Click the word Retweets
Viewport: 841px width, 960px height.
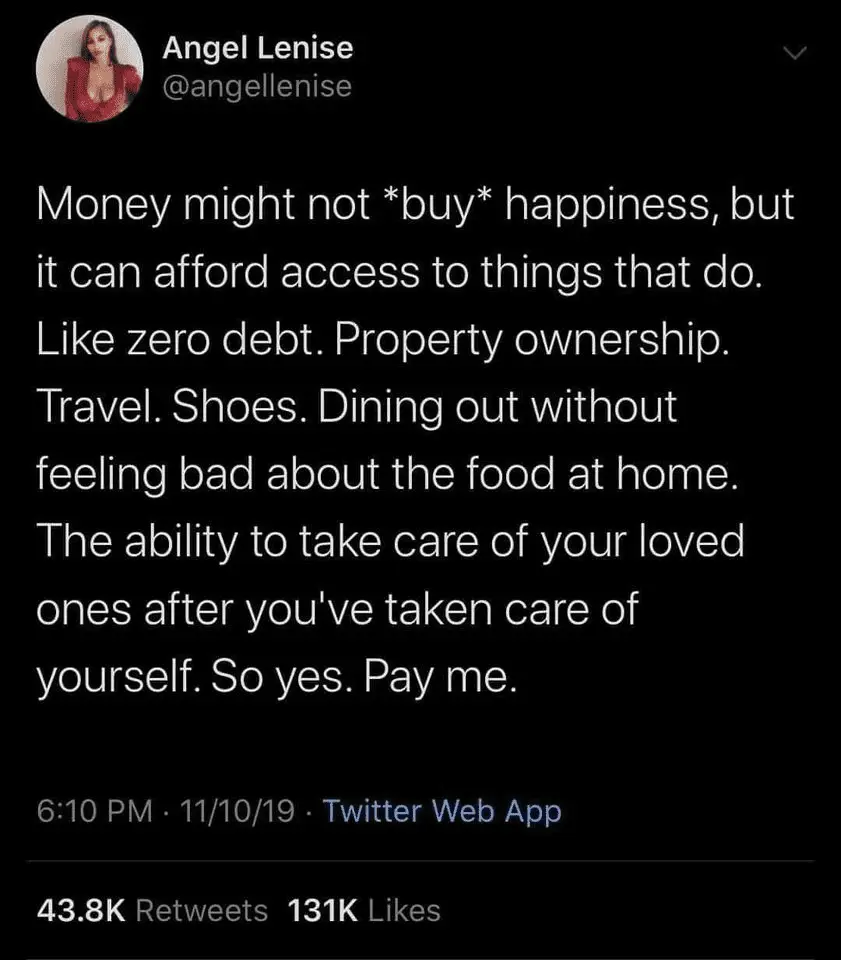tap(200, 910)
